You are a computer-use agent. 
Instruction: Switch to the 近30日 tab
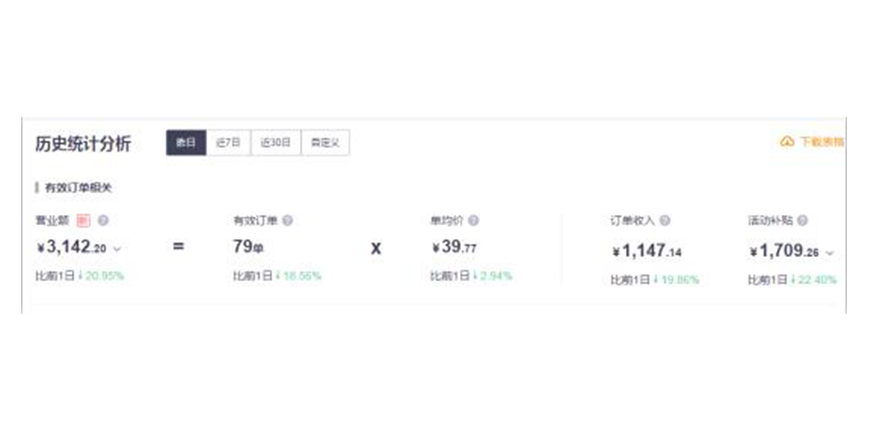pyautogui.click(x=276, y=143)
